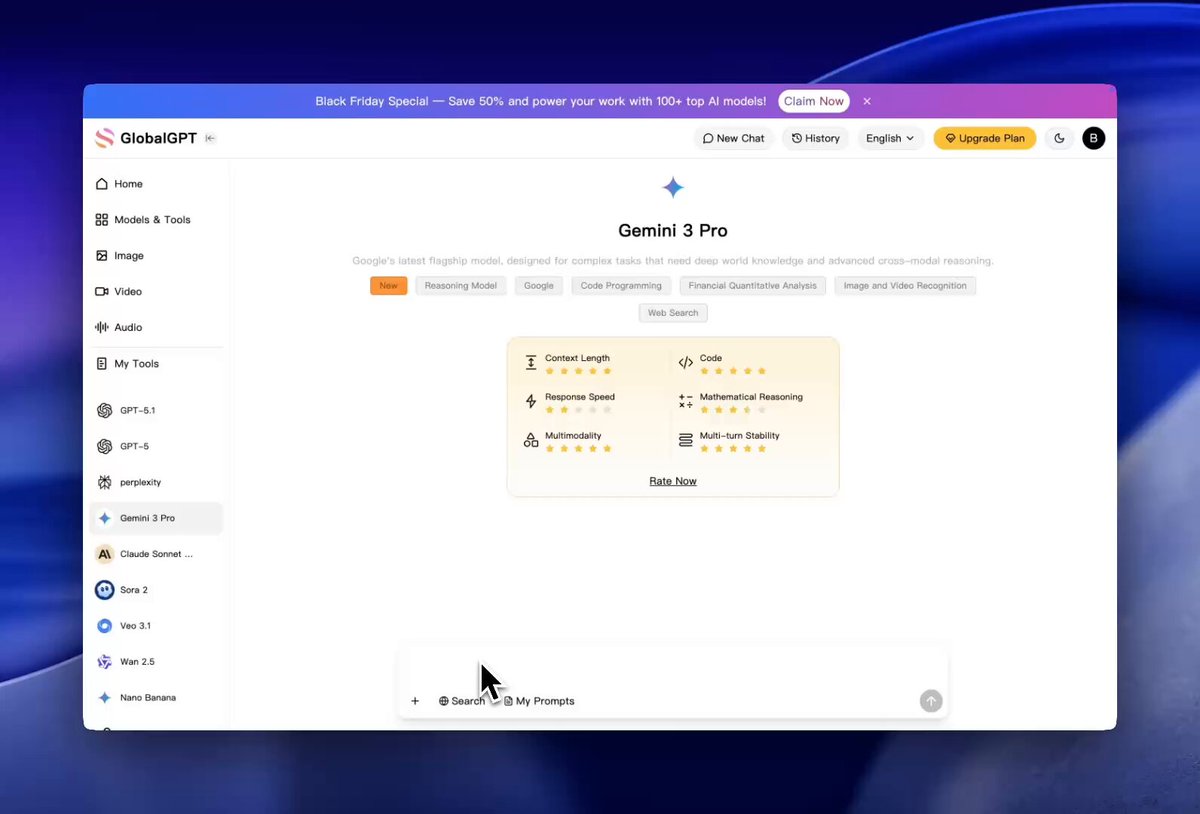Click the Mathematical Reasoning star rating
The height and width of the screenshot is (814, 1200).
pos(733,410)
